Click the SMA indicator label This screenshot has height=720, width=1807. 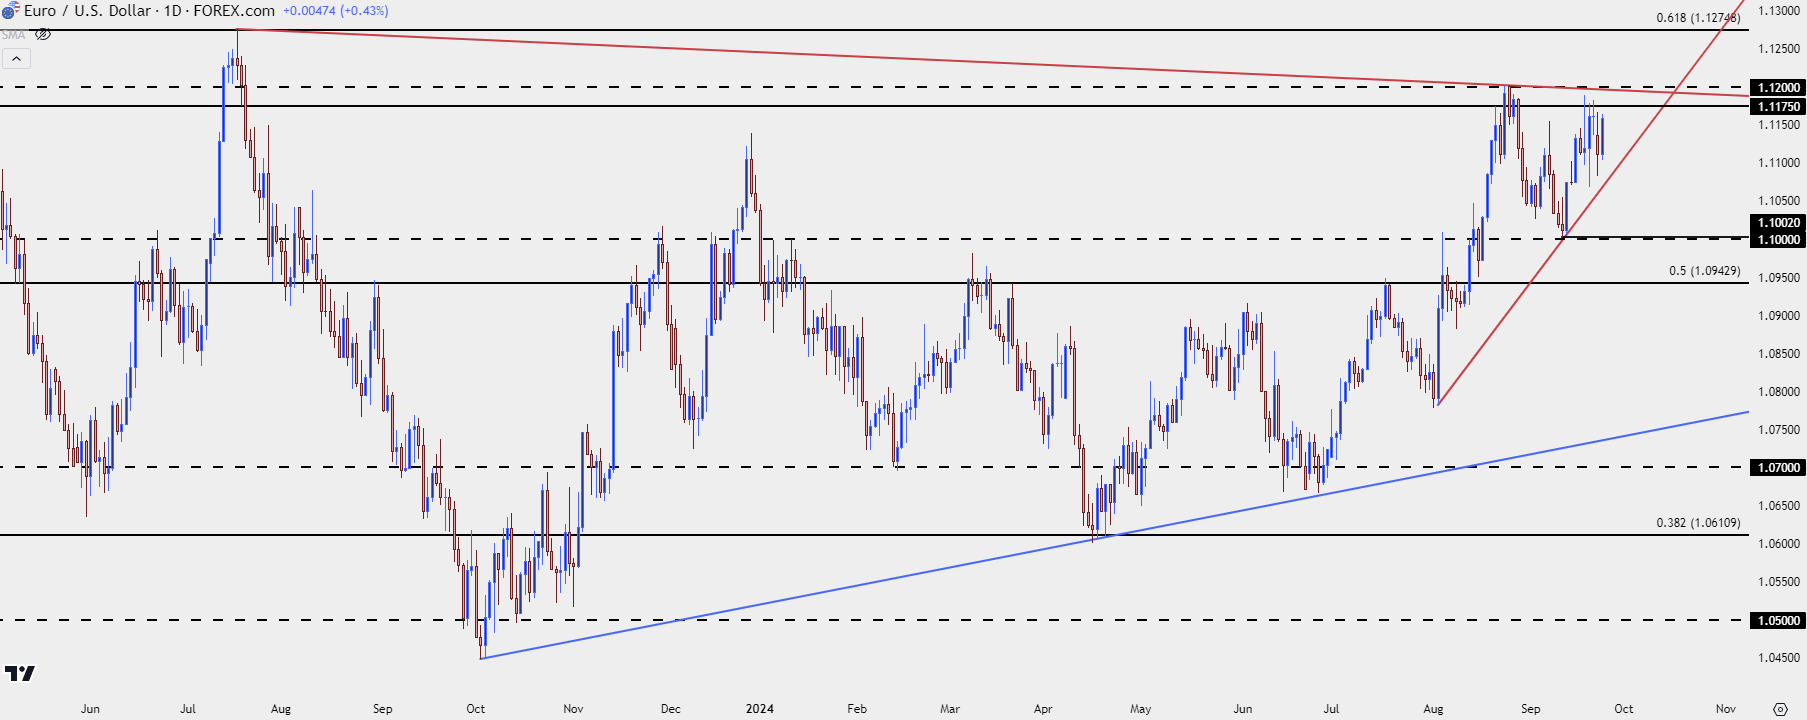click(13, 35)
